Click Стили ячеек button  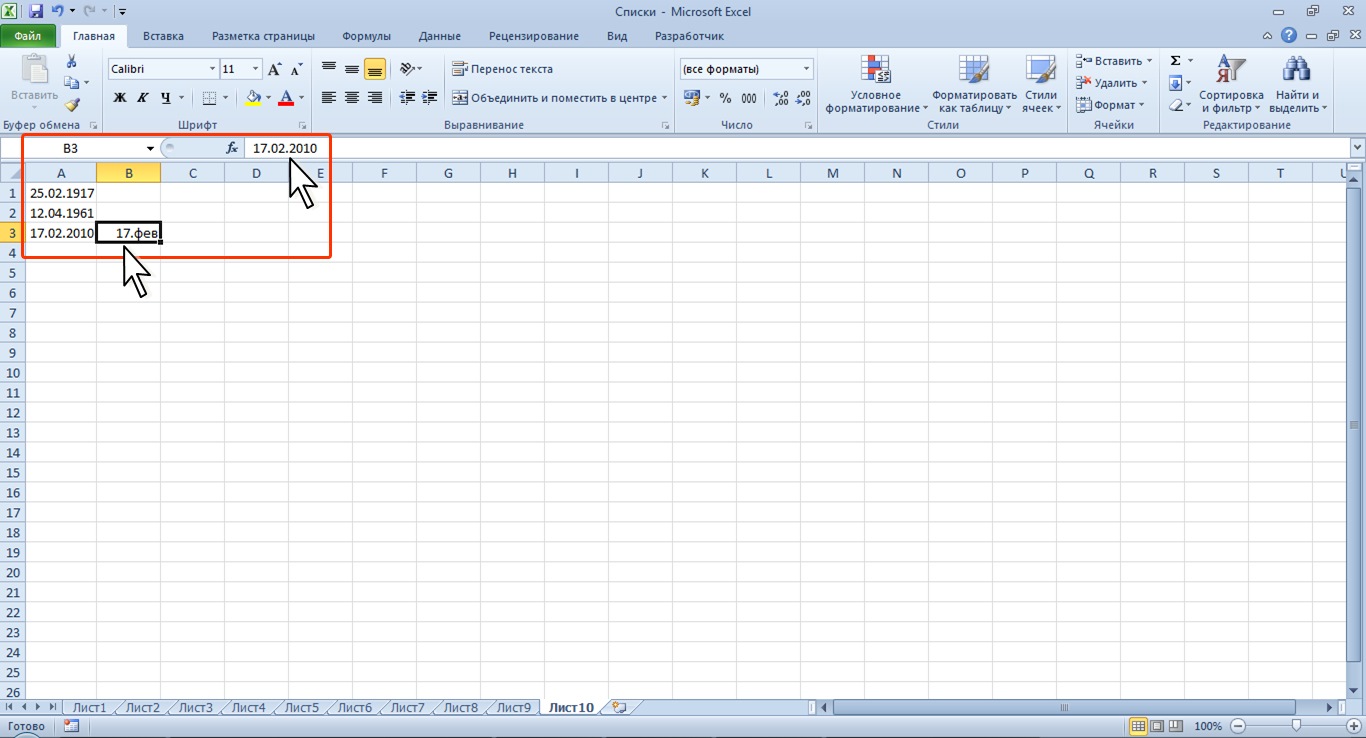tap(1041, 83)
